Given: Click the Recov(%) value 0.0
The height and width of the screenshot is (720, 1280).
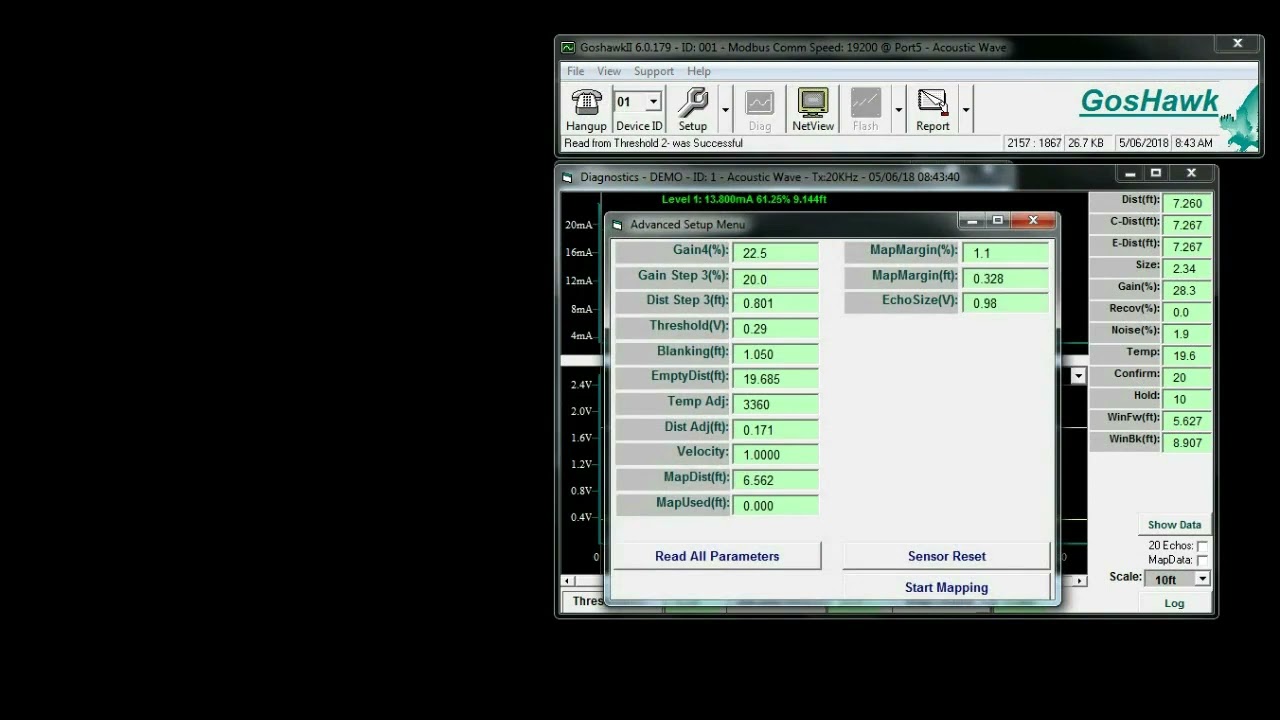Looking at the screenshot, I should point(1187,312).
